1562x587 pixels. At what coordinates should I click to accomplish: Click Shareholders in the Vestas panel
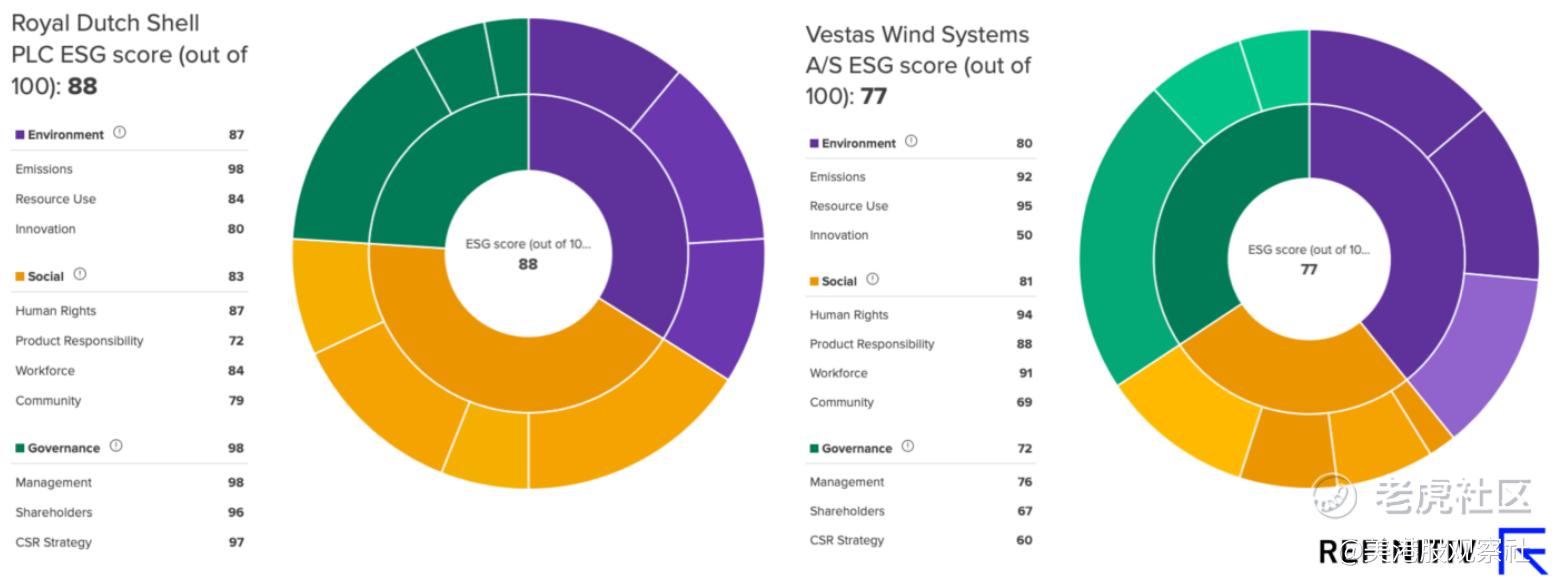(847, 511)
